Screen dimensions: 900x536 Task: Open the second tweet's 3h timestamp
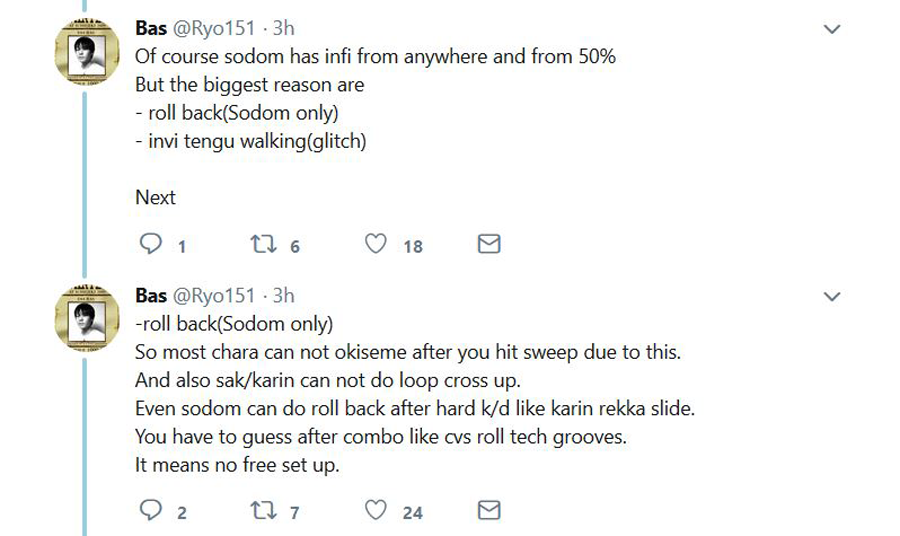284,296
